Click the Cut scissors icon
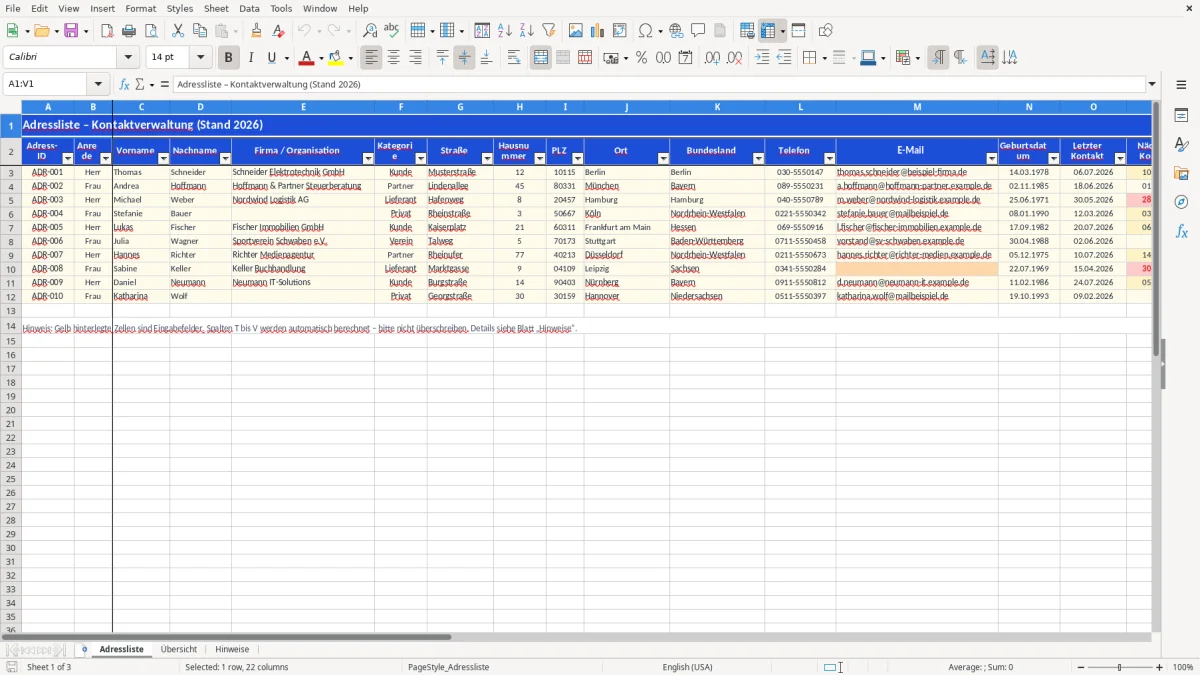Image resolution: width=1200 pixels, height=675 pixels. (178, 31)
